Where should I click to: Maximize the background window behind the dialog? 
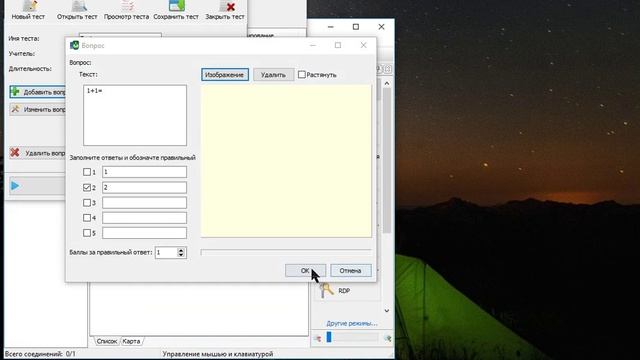coord(356,27)
